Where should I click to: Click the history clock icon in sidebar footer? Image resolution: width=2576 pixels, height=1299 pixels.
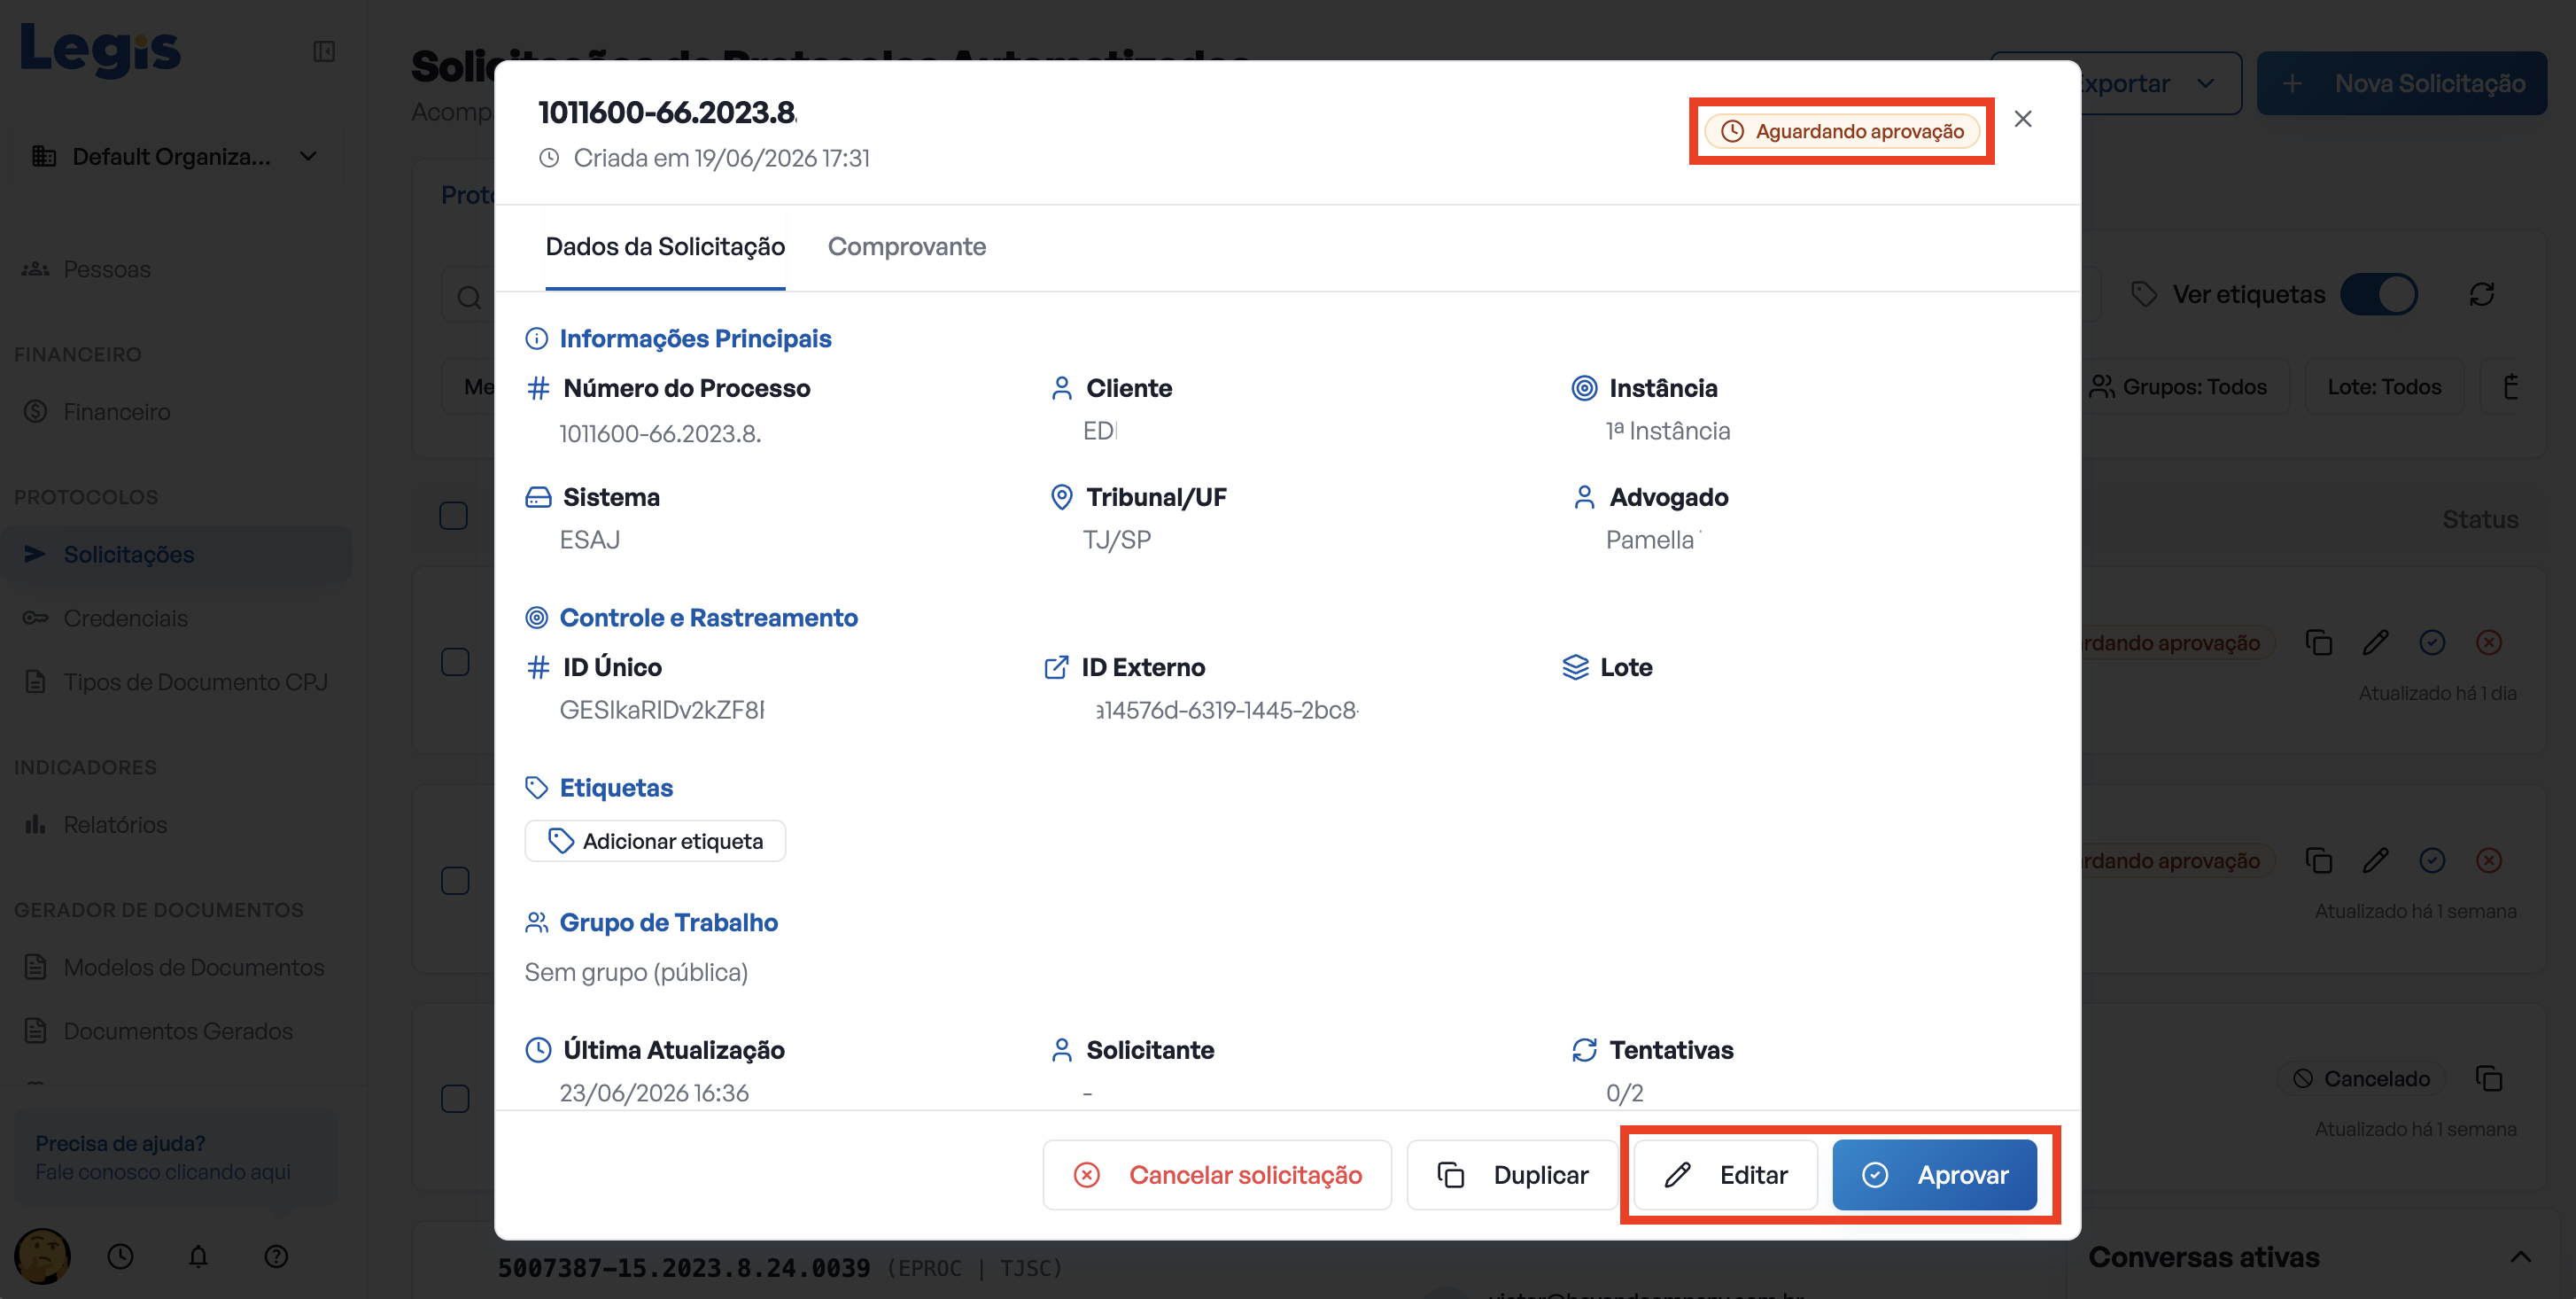tap(120, 1256)
